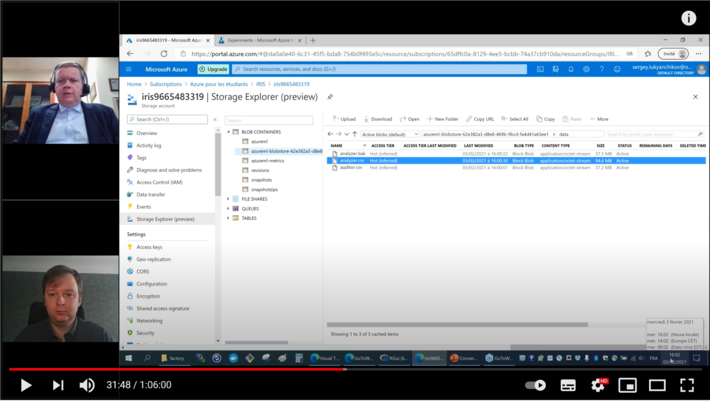Image resolution: width=710 pixels, height=401 pixels.
Task: Collapse the resource menu sidebar
Action: click(215, 119)
